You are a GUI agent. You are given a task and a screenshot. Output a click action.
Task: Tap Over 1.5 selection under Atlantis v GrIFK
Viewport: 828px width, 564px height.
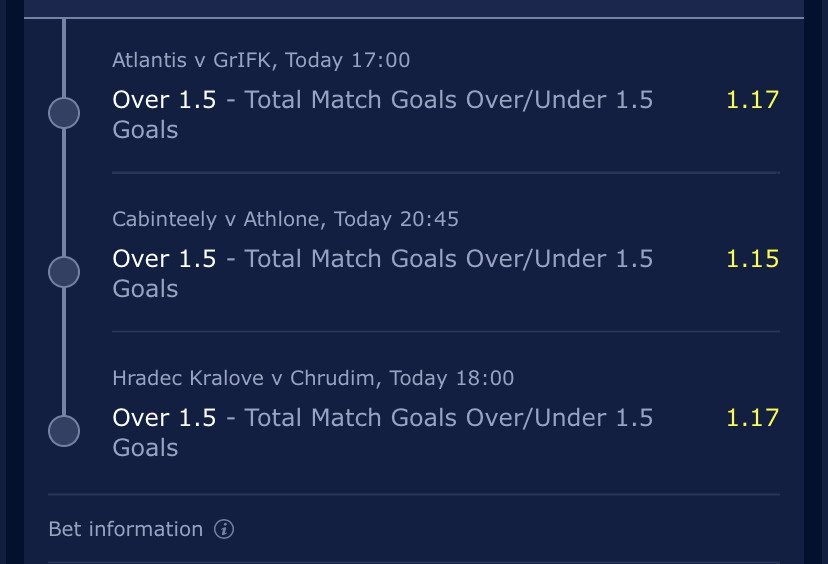pyautogui.click(x=164, y=99)
